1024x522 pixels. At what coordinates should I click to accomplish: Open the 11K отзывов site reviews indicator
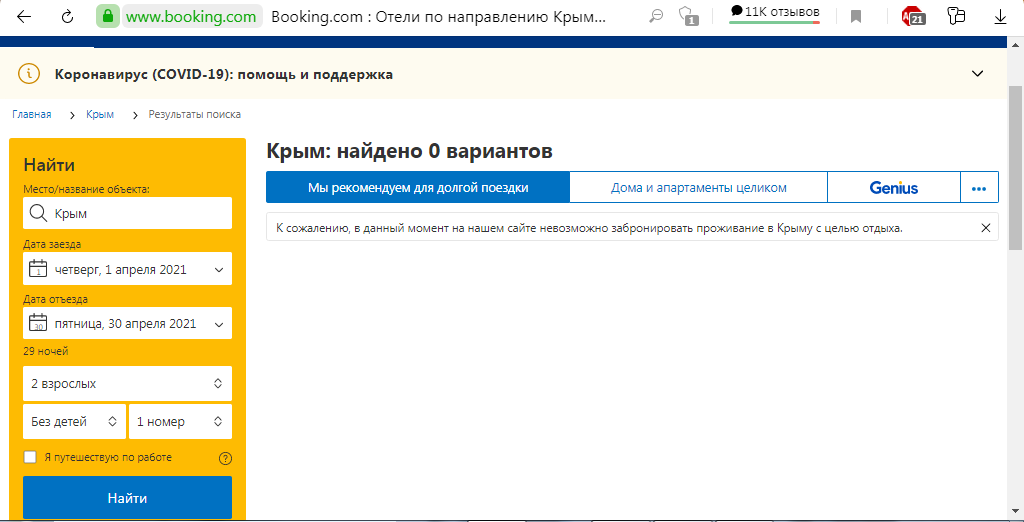[775, 14]
